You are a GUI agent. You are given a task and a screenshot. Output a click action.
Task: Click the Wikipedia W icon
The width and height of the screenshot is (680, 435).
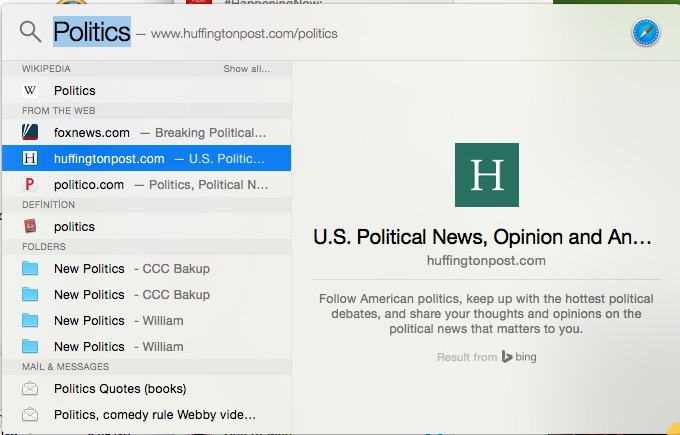click(30, 90)
